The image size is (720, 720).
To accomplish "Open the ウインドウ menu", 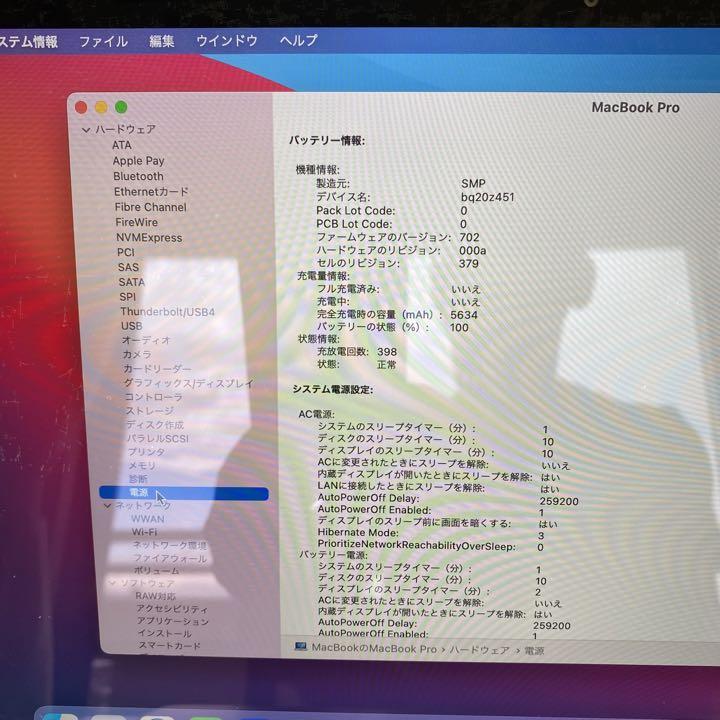I will click(227, 41).
